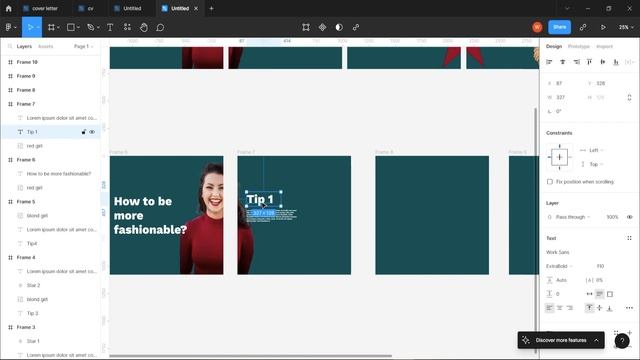Switch to the cv tab

click(x=91, y=8)
